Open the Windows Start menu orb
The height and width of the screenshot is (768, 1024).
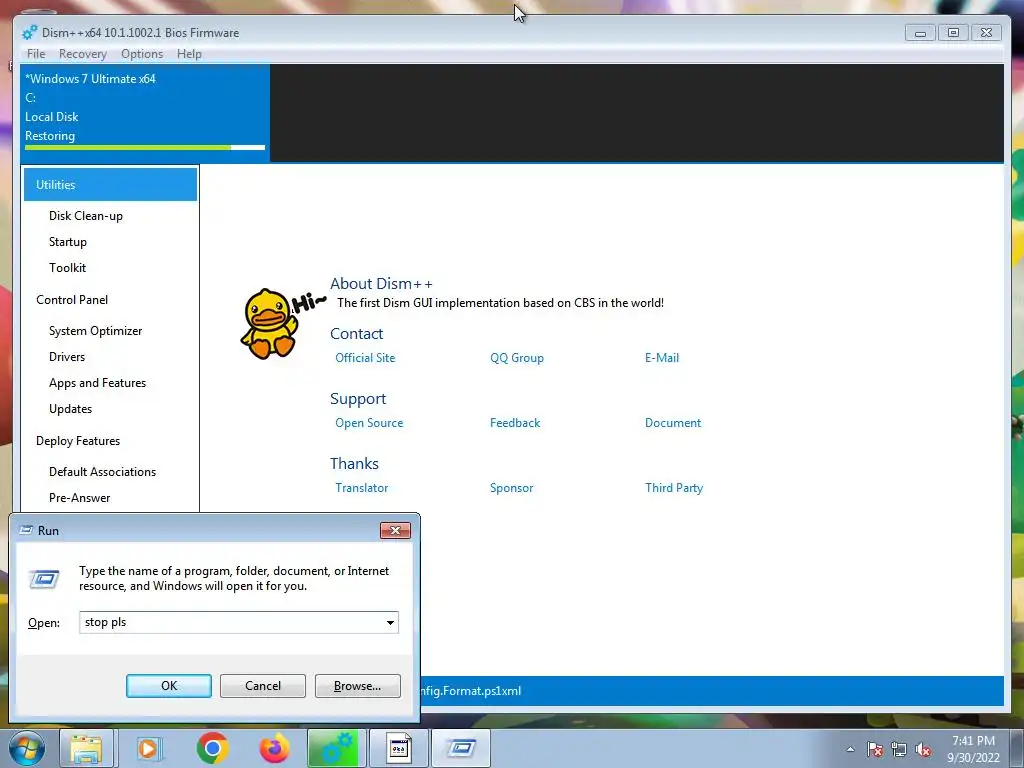click(27, 748)
